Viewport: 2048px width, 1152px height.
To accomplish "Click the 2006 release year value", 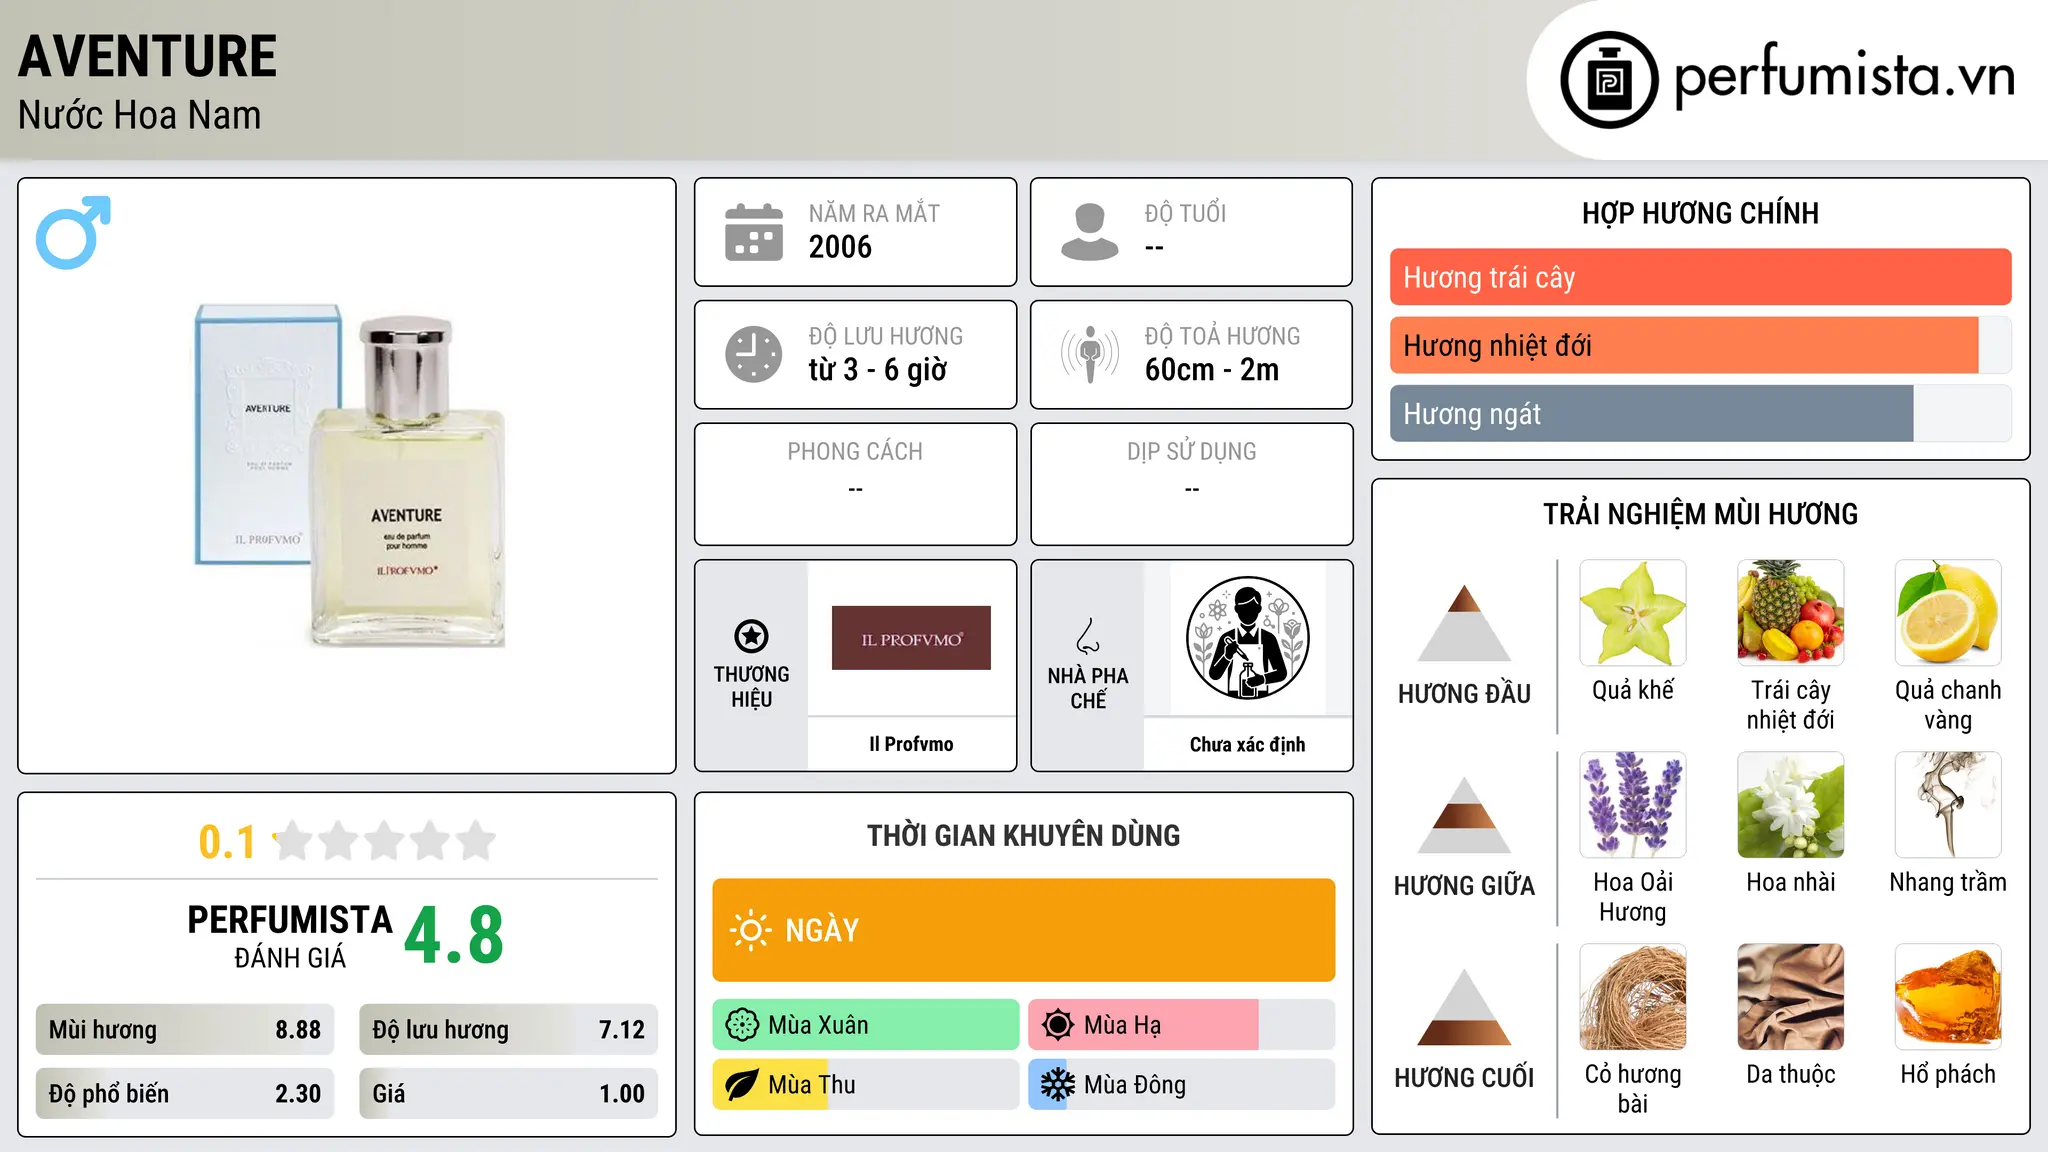I will [840, 247].
